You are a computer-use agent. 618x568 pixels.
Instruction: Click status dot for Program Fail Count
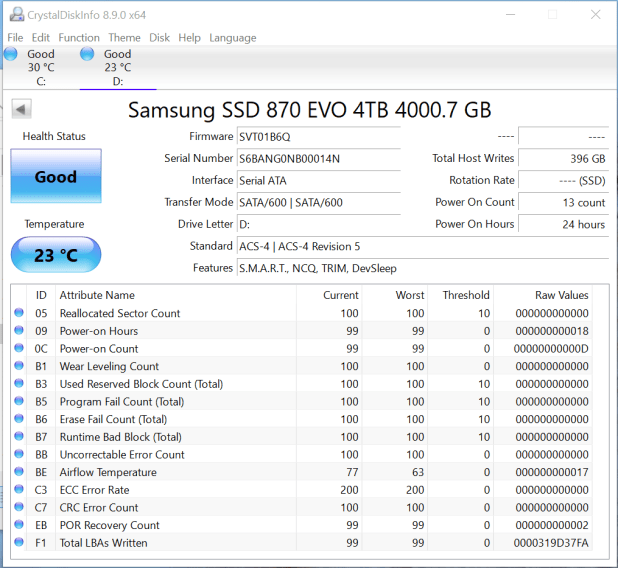(19, 401)
